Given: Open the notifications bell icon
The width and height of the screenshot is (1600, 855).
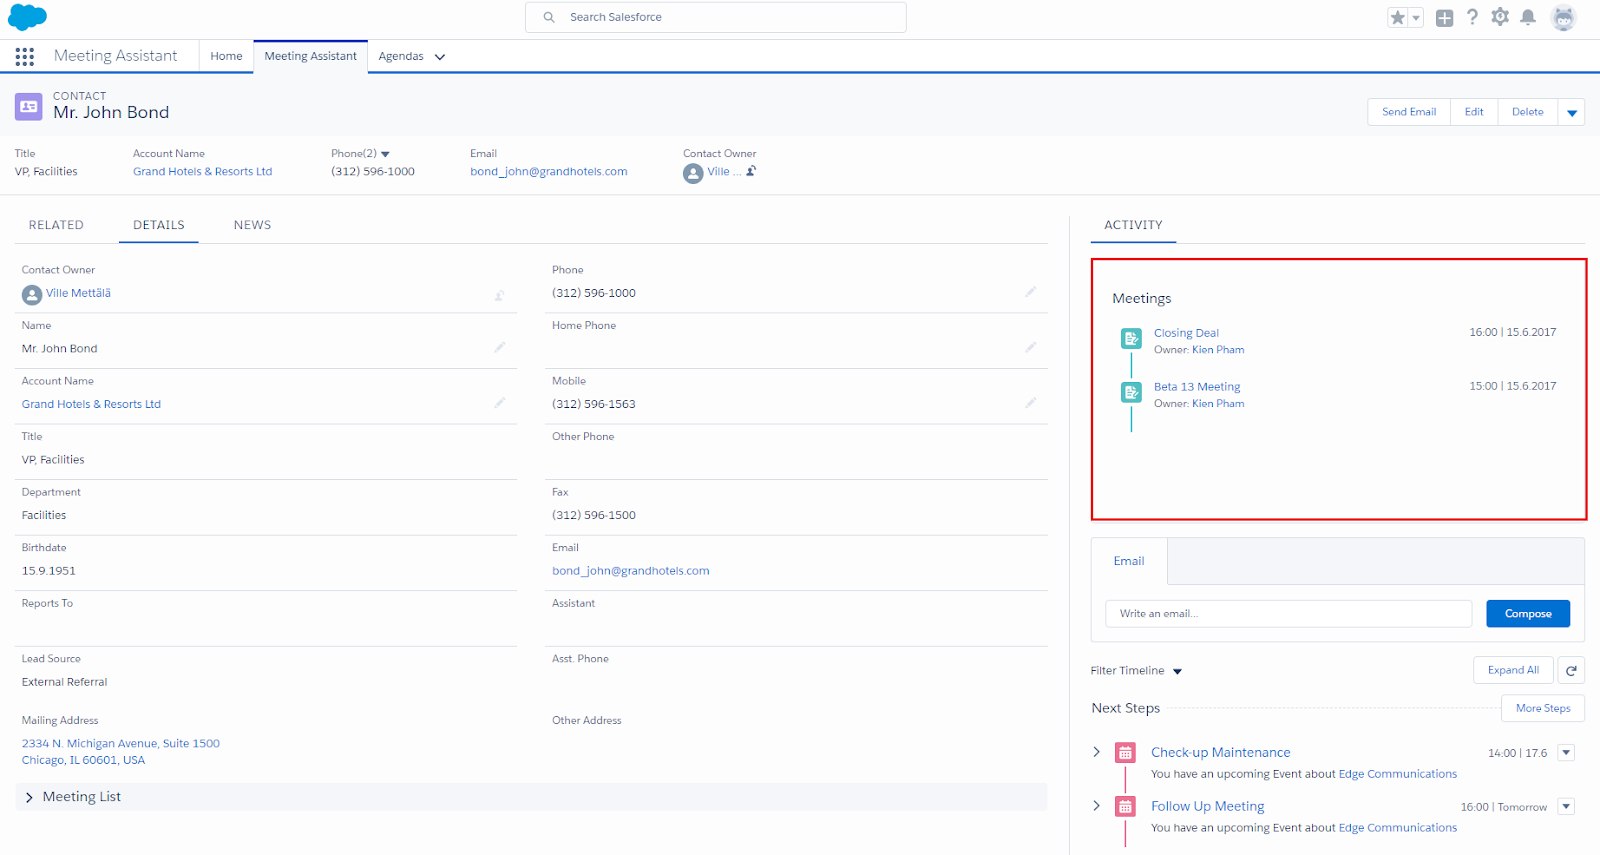Looking at the screenshot, I should (x=1528, y=17).
